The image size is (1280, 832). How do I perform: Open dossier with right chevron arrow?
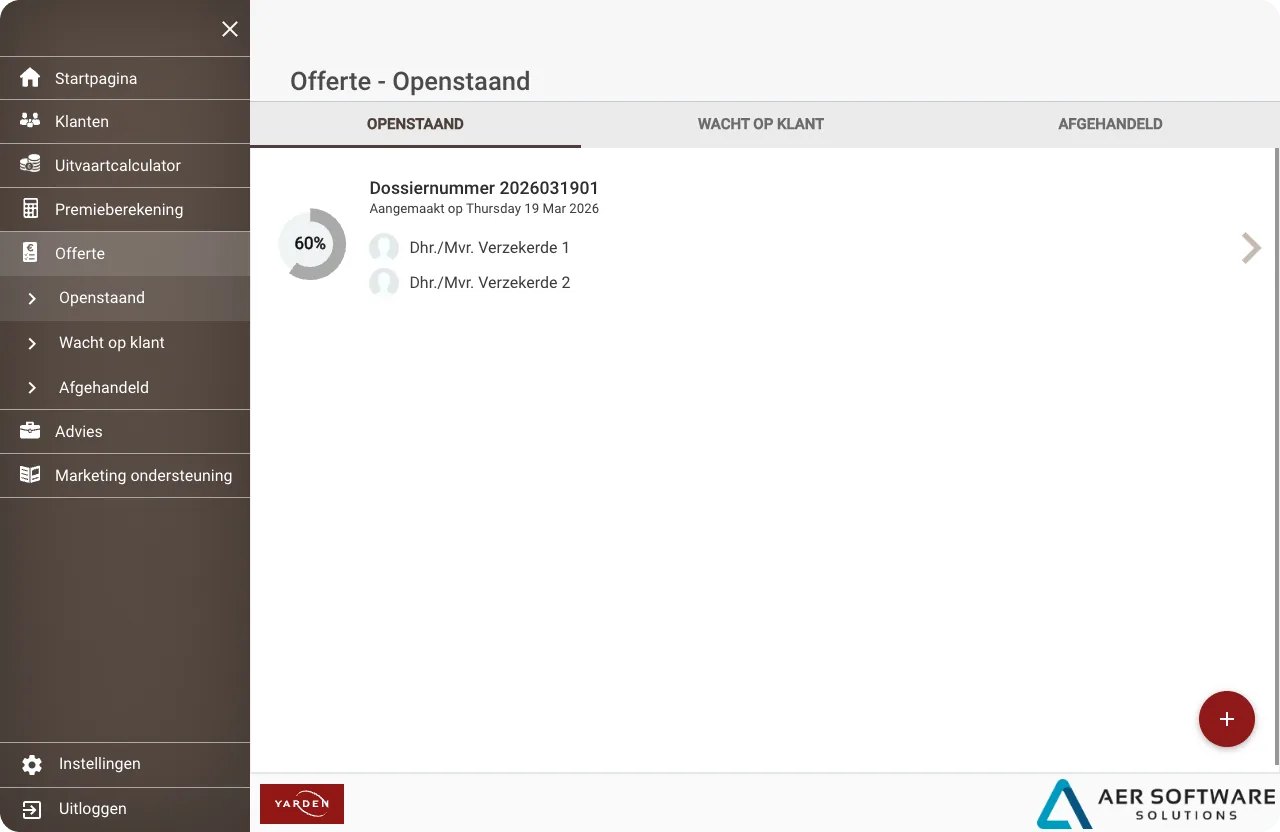point(1250,248)
